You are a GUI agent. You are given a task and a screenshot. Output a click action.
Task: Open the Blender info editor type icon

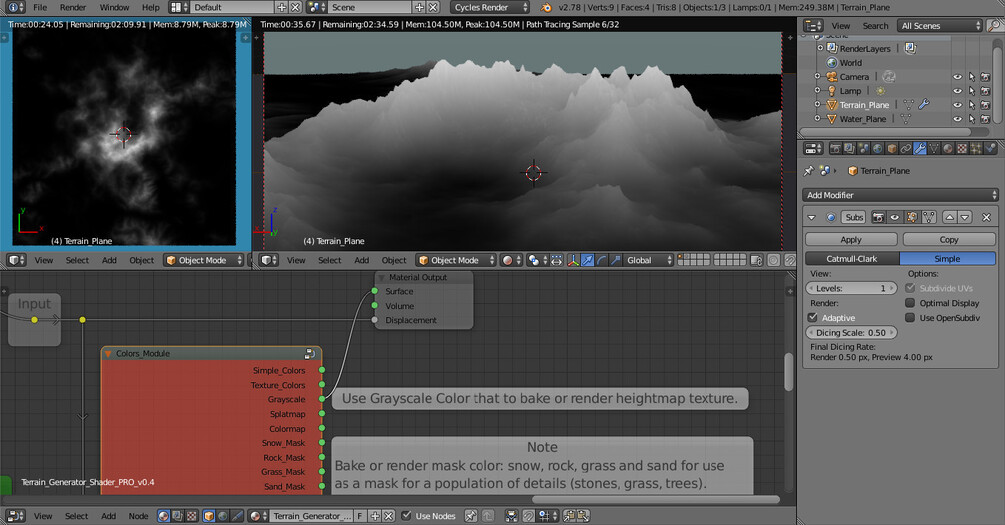coord(13,8)
